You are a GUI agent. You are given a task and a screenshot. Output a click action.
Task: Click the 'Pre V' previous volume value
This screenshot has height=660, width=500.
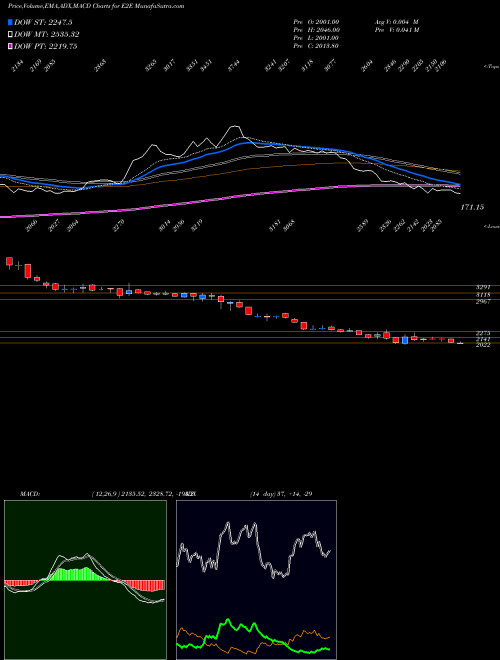(397, 30)
